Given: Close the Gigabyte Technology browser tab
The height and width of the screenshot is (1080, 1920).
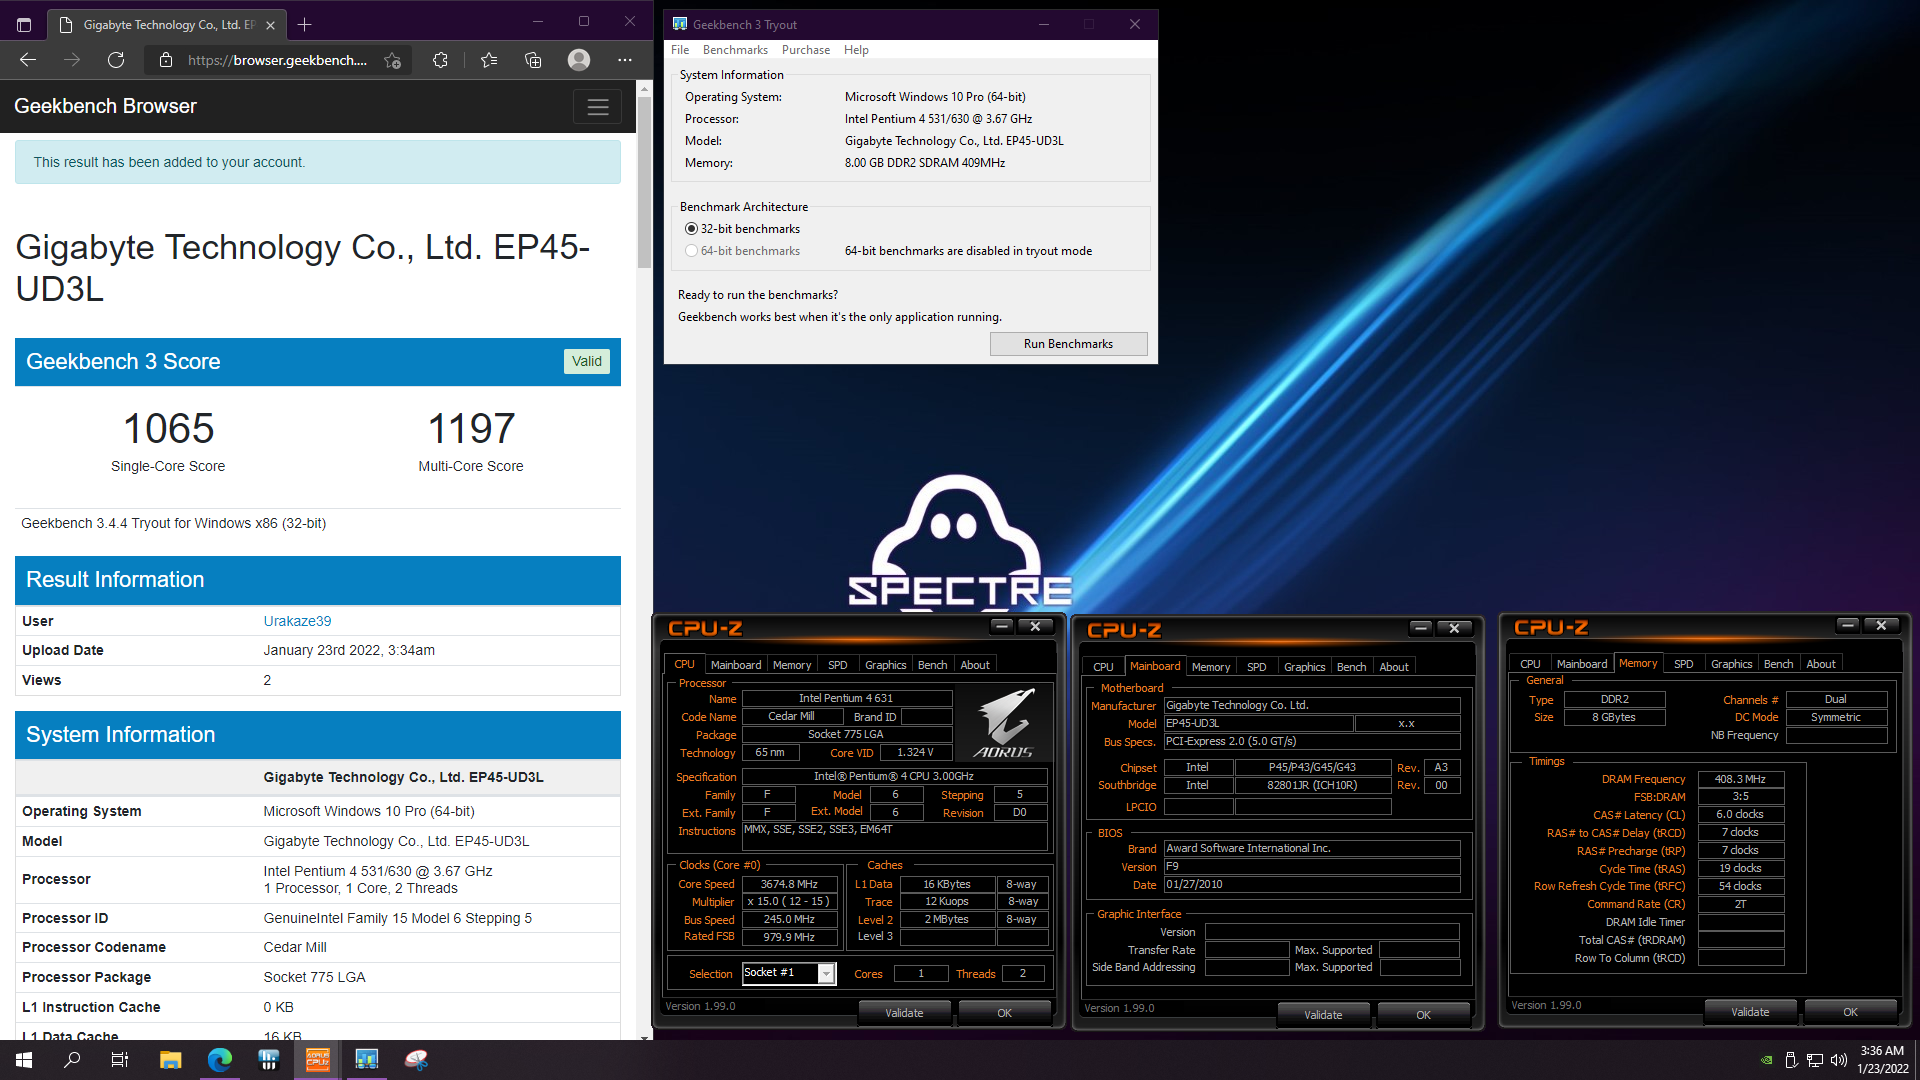Looking at the screenshot, I should (270, 25).
